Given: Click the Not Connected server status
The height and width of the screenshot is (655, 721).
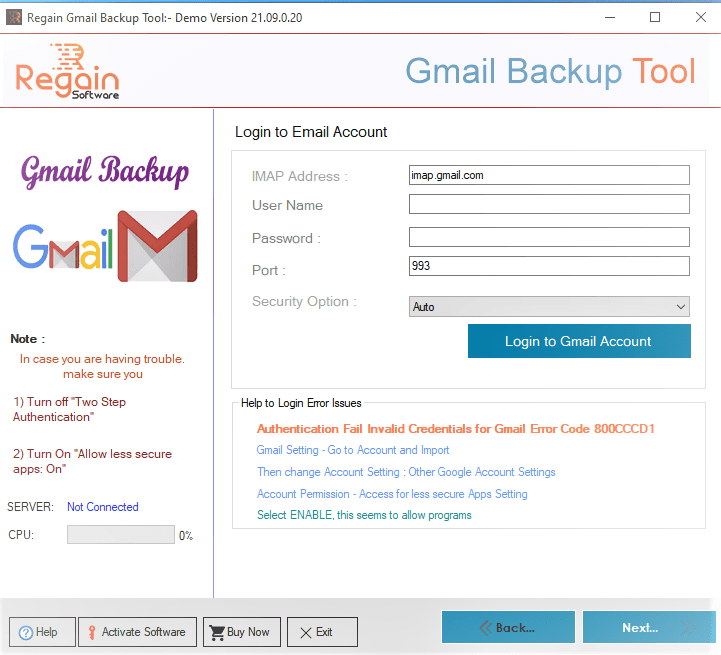Looking at the screenshot, I should click(x=103, y=507).
